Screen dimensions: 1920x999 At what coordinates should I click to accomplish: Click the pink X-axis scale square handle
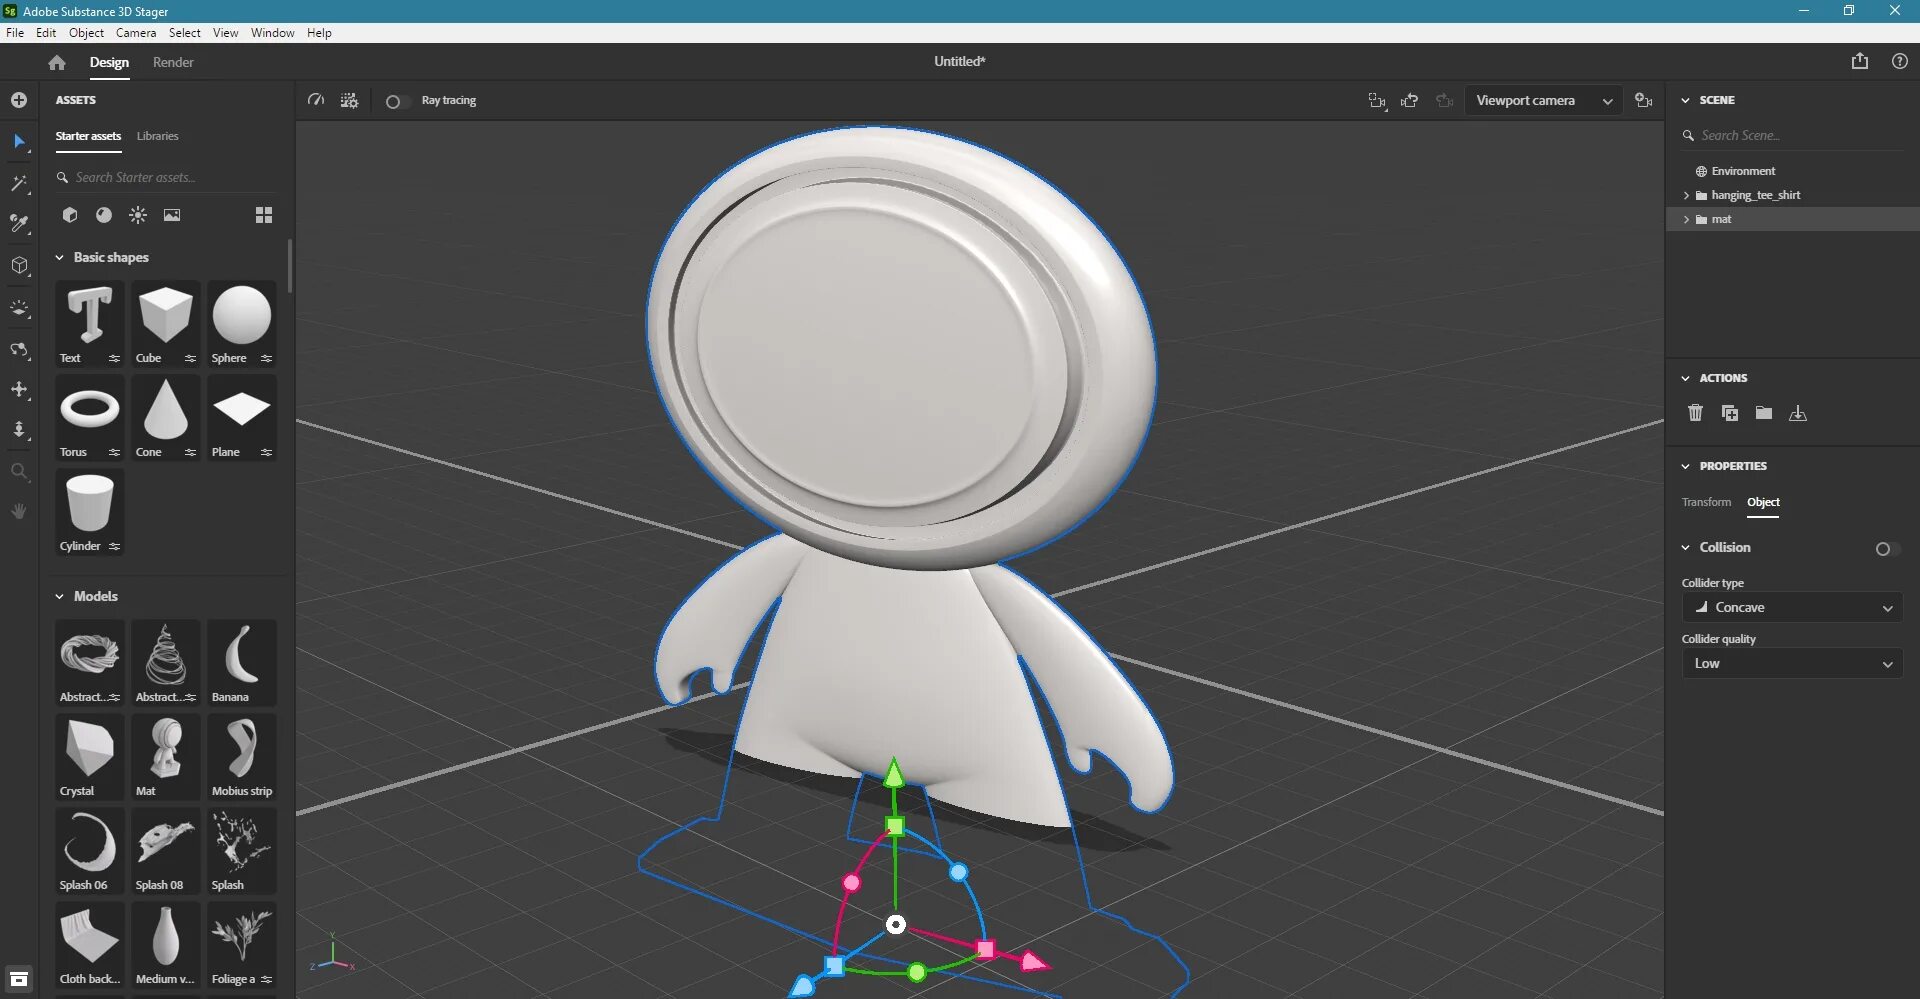[x=985, y=949]
